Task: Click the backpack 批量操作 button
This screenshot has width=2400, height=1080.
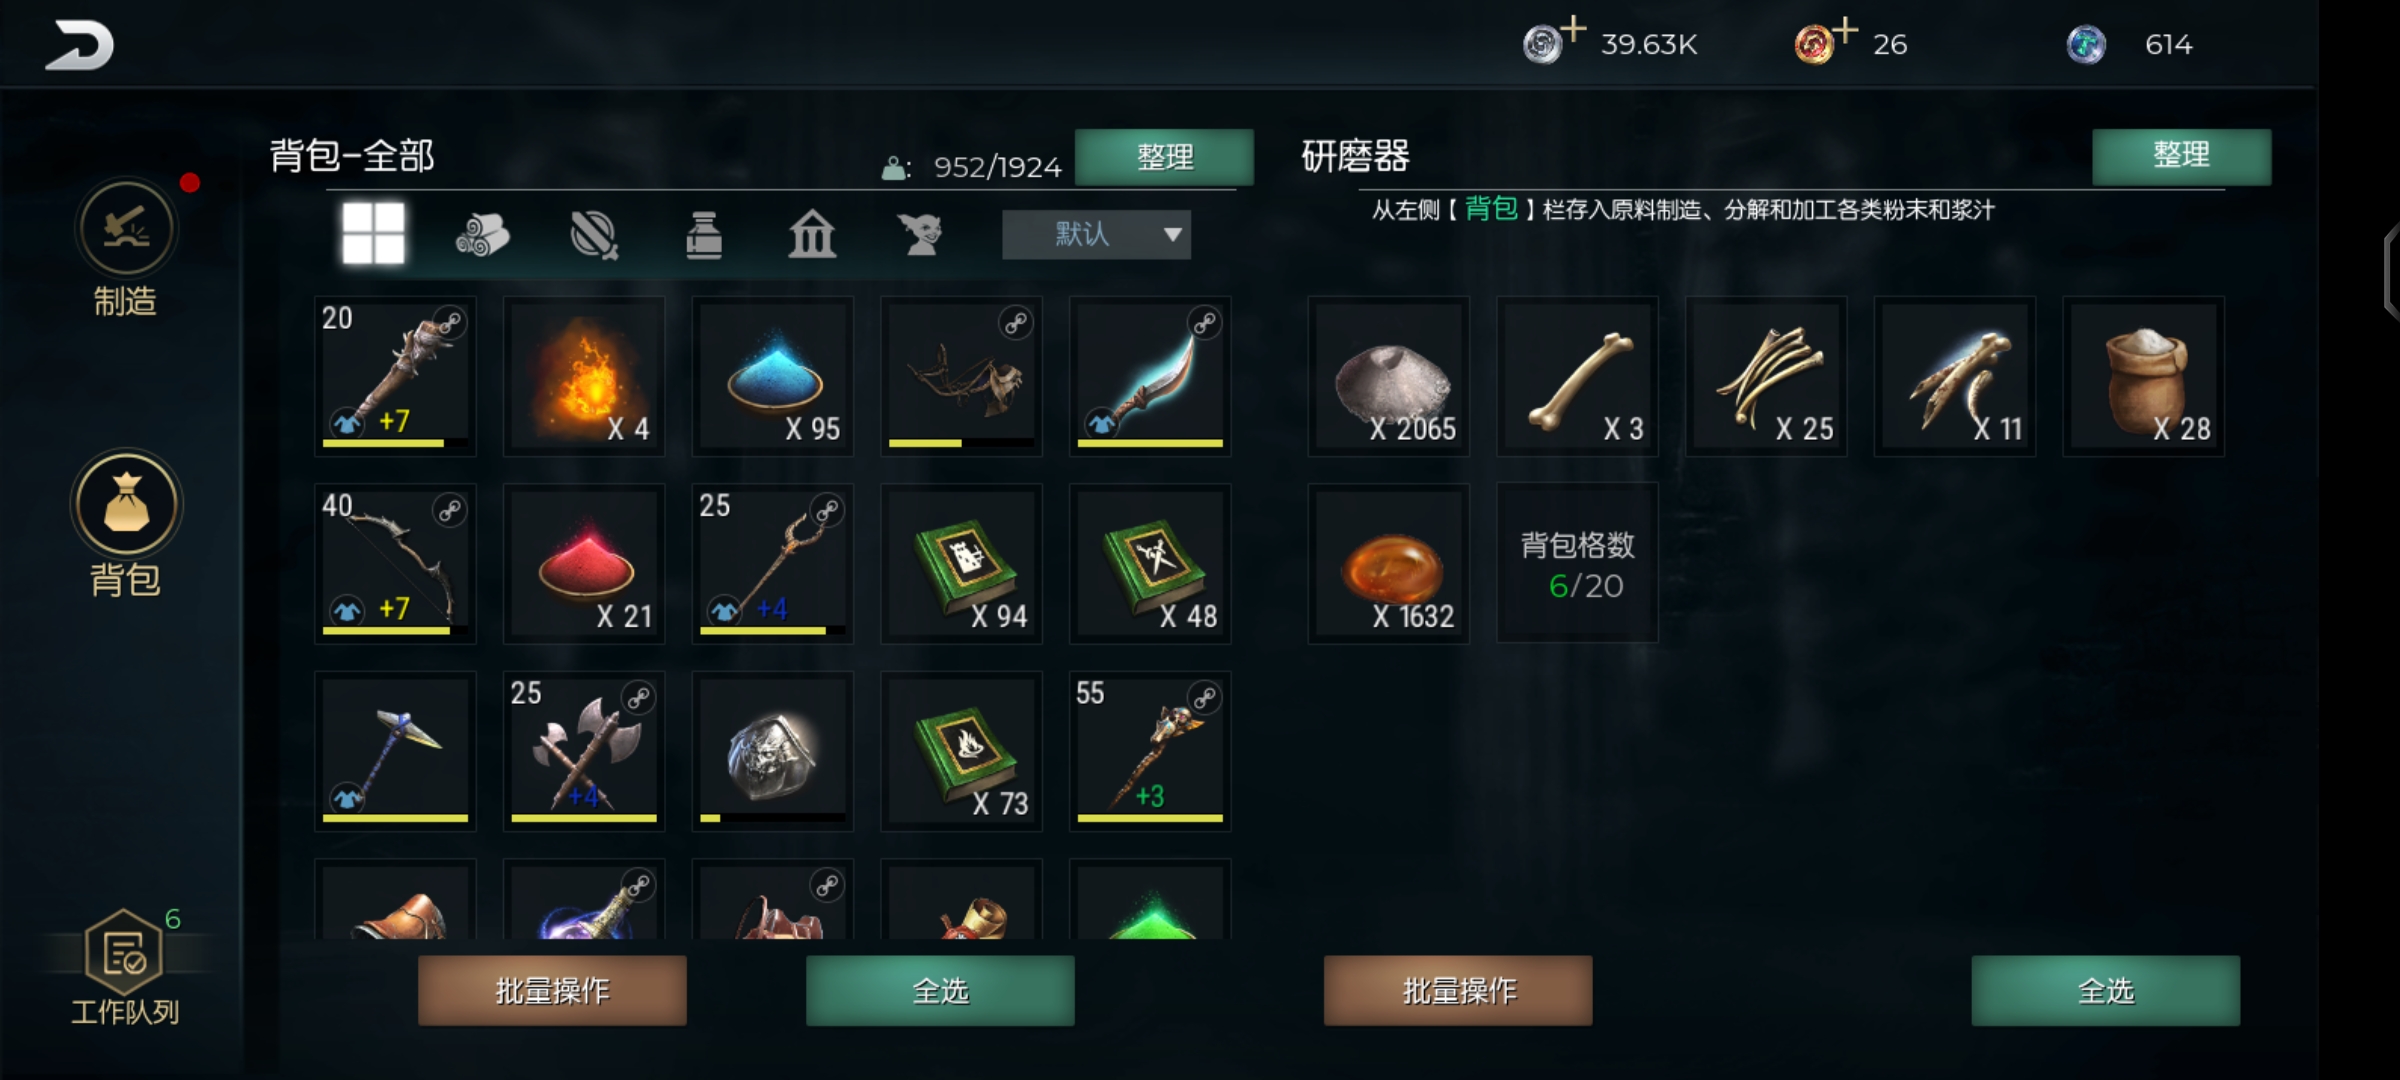Action: [552, 990]
